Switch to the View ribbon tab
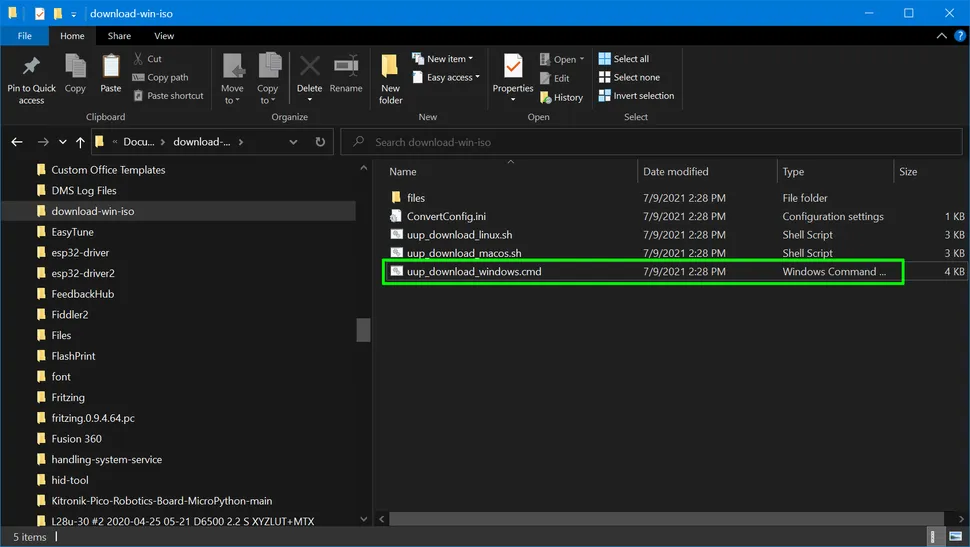The image size is (970, 547). click(x=164, y=36)
